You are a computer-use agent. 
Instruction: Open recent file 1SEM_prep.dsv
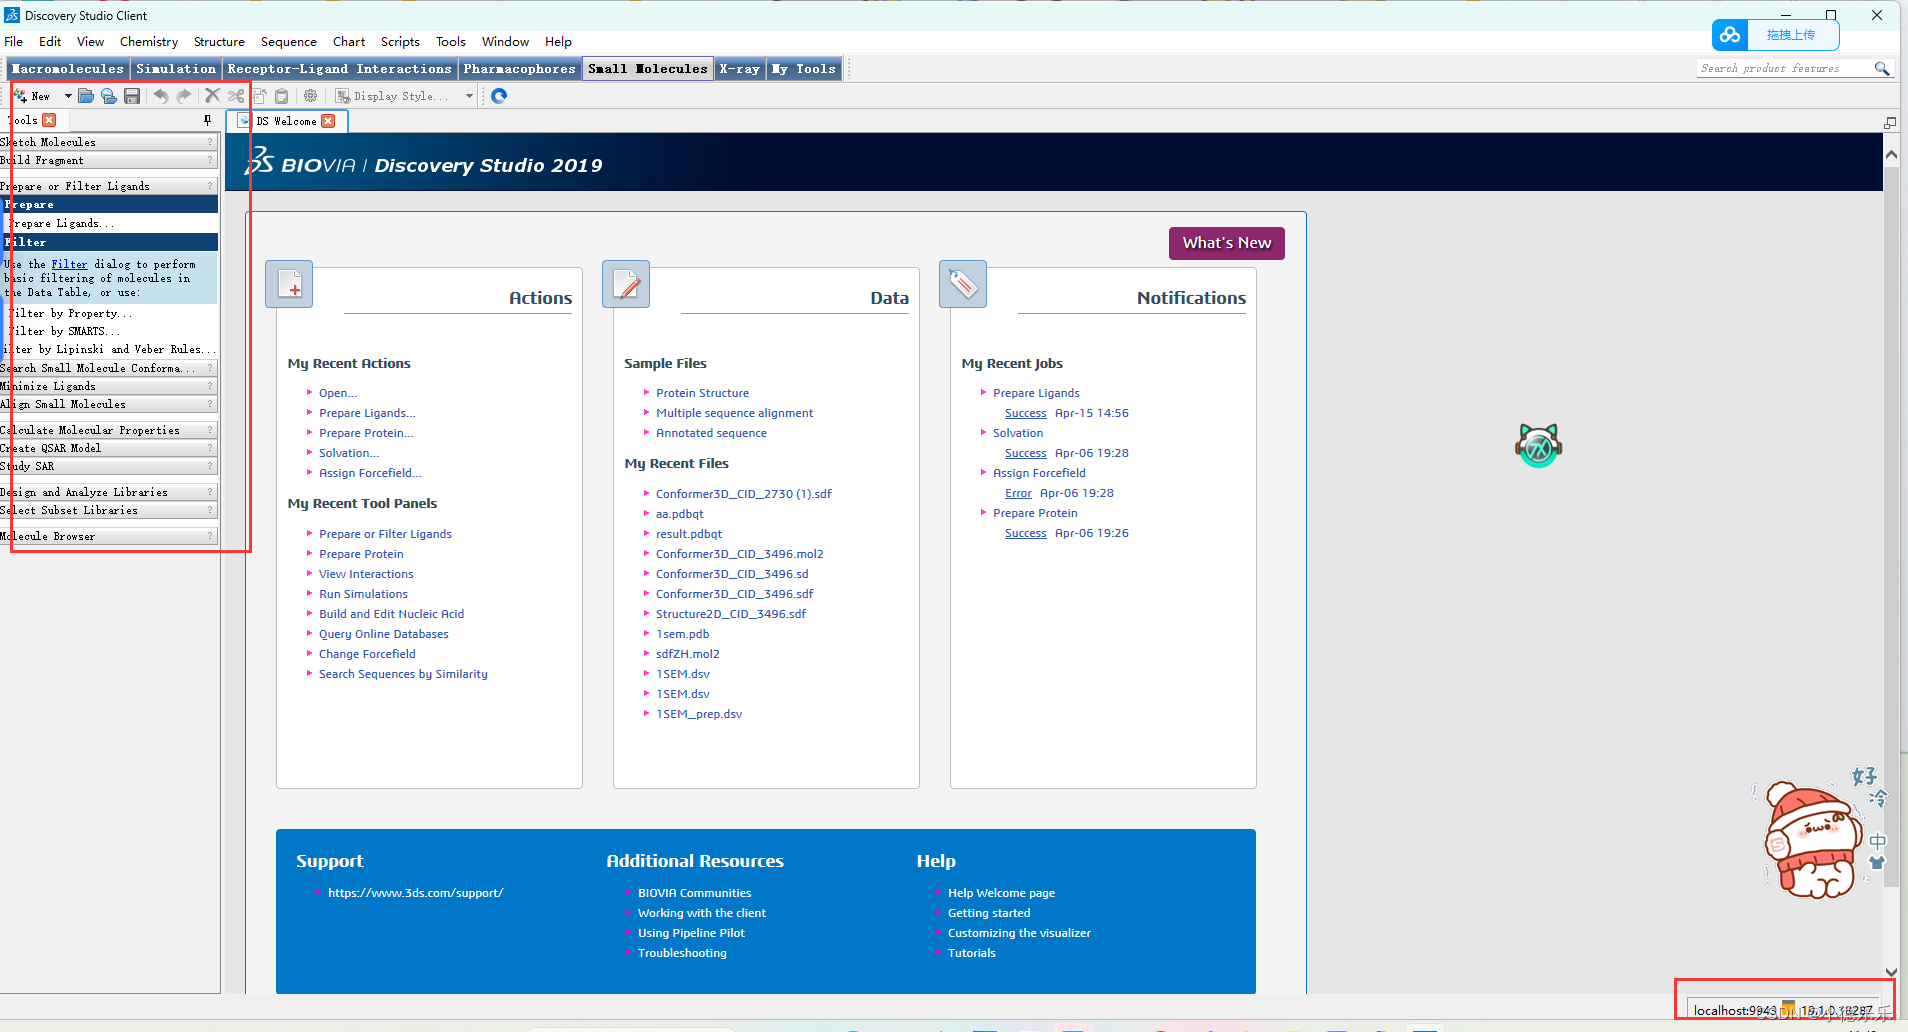tap(699, 714)
